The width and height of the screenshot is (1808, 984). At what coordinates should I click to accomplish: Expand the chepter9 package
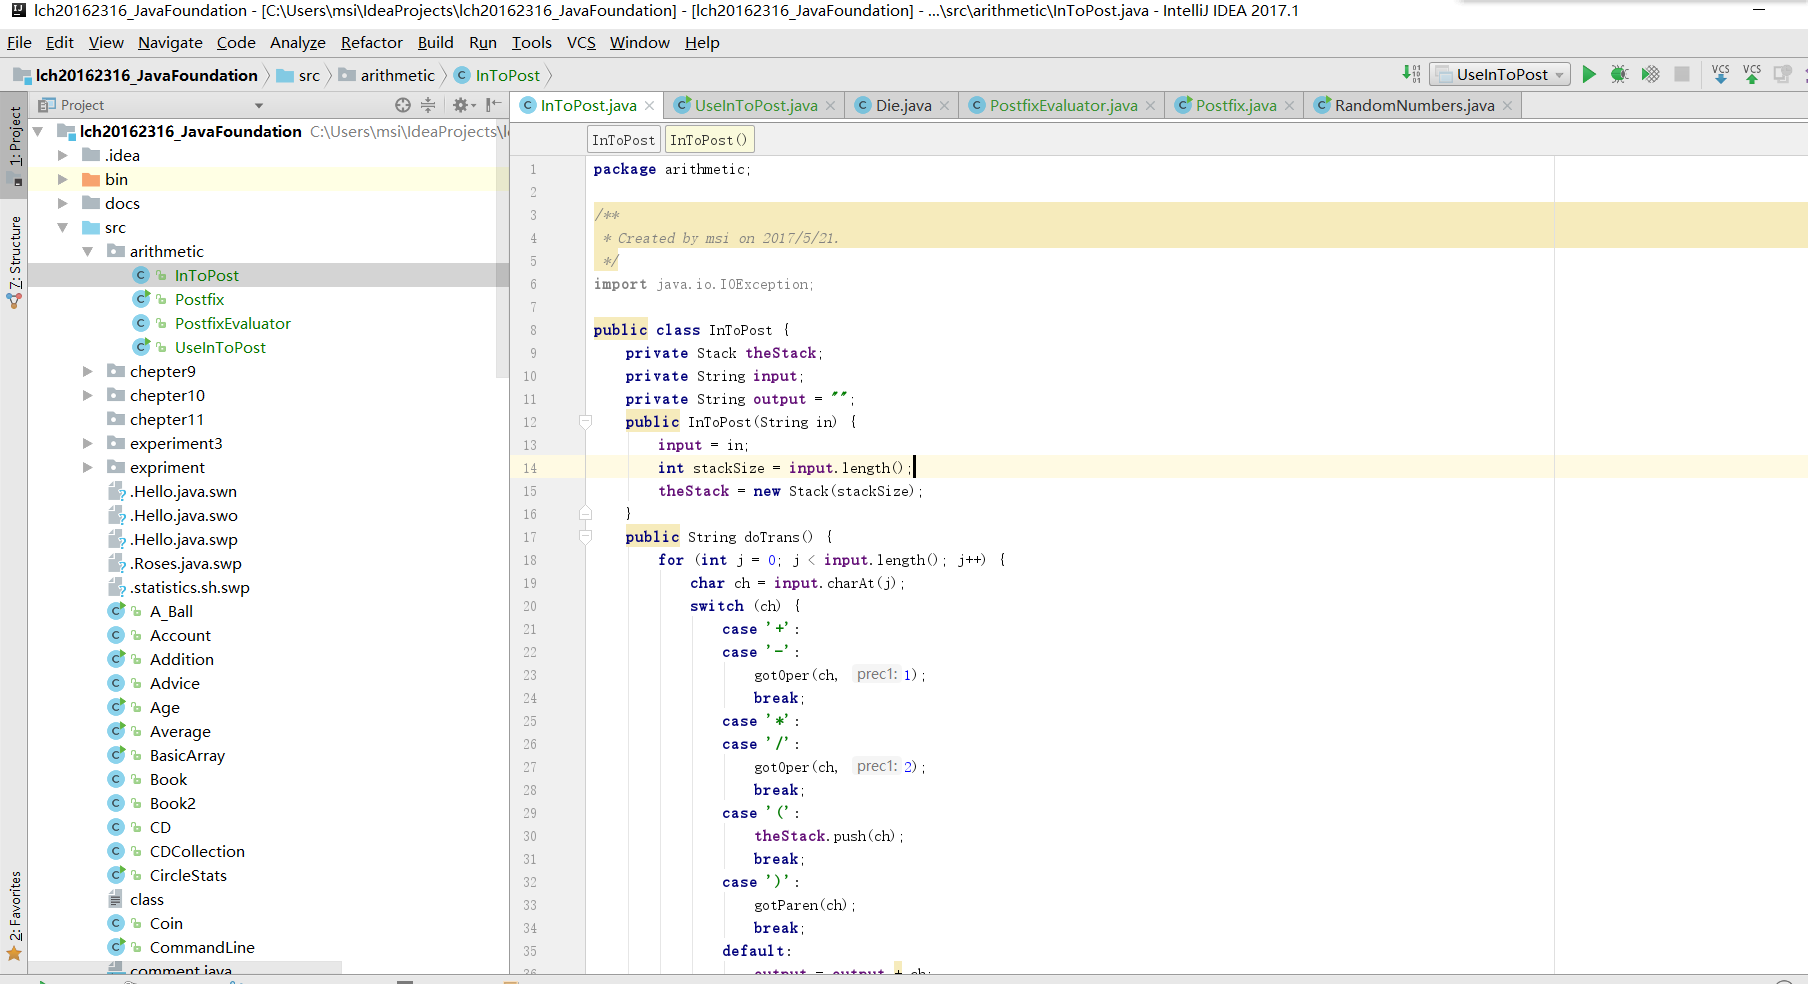coord(88,371)
